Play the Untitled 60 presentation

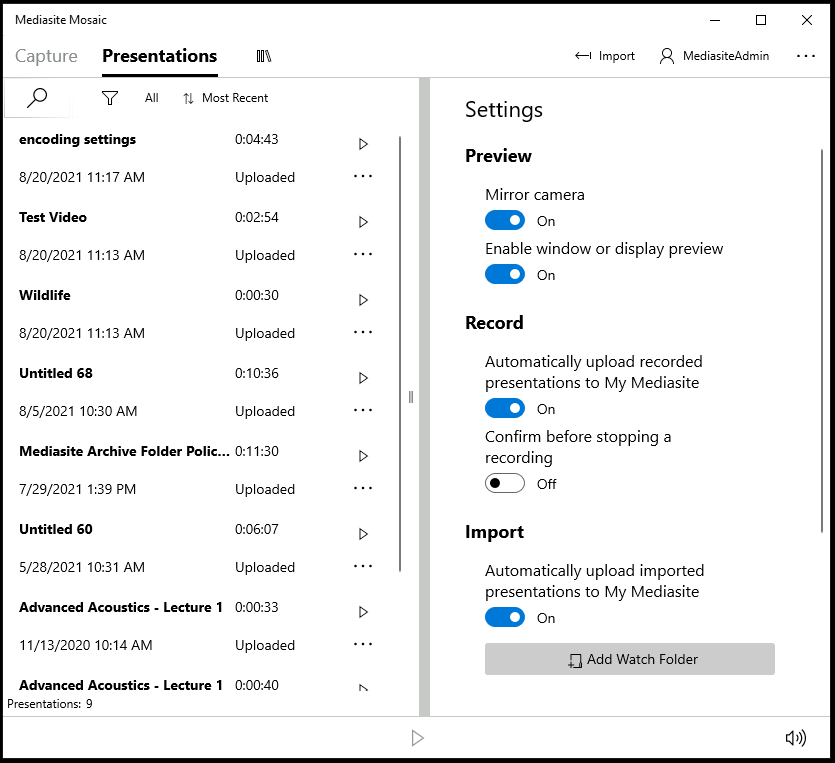363,534
